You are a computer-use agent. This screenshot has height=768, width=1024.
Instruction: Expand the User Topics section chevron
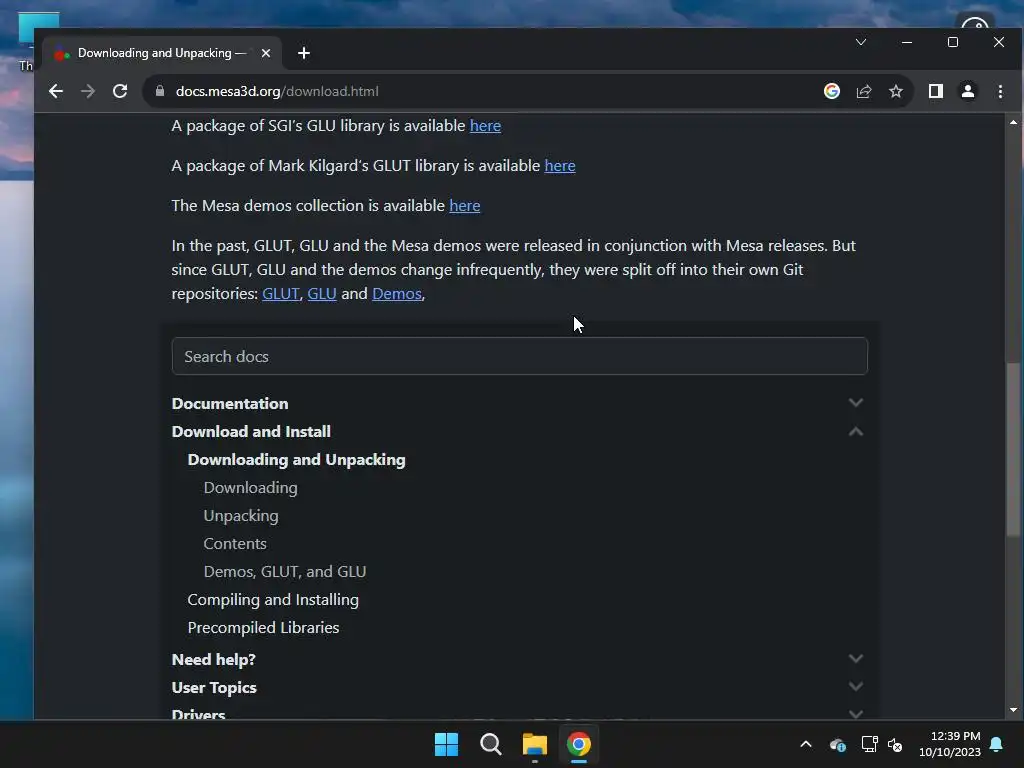point(856,686)
